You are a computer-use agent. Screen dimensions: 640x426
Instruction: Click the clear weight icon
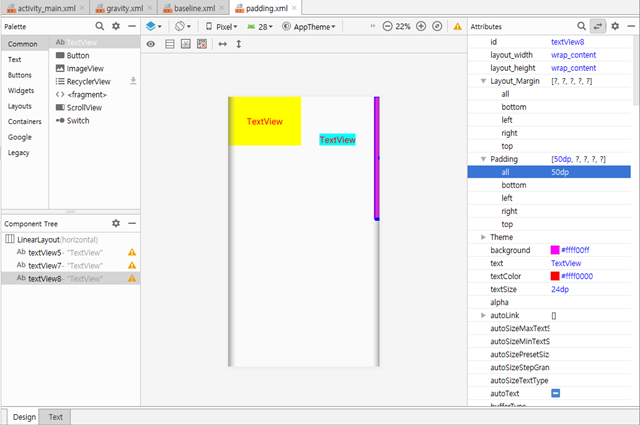point(202,44)
